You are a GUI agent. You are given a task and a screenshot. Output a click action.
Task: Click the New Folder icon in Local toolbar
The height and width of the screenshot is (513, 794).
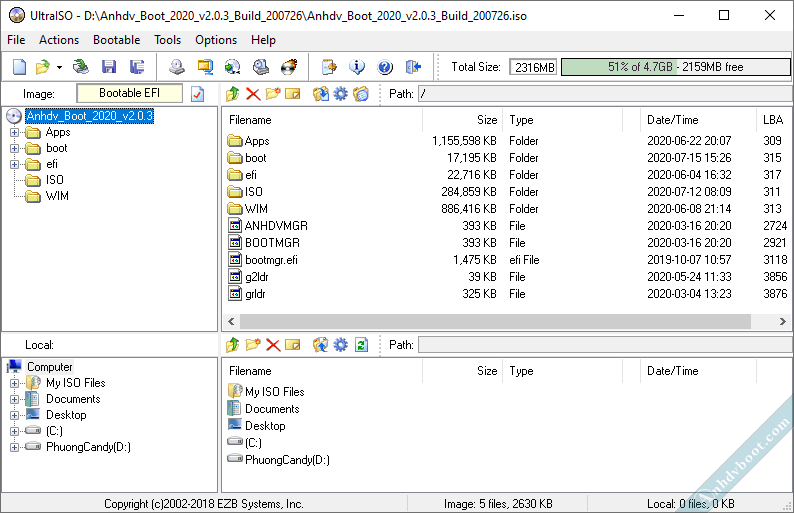[x=253, y=345]
